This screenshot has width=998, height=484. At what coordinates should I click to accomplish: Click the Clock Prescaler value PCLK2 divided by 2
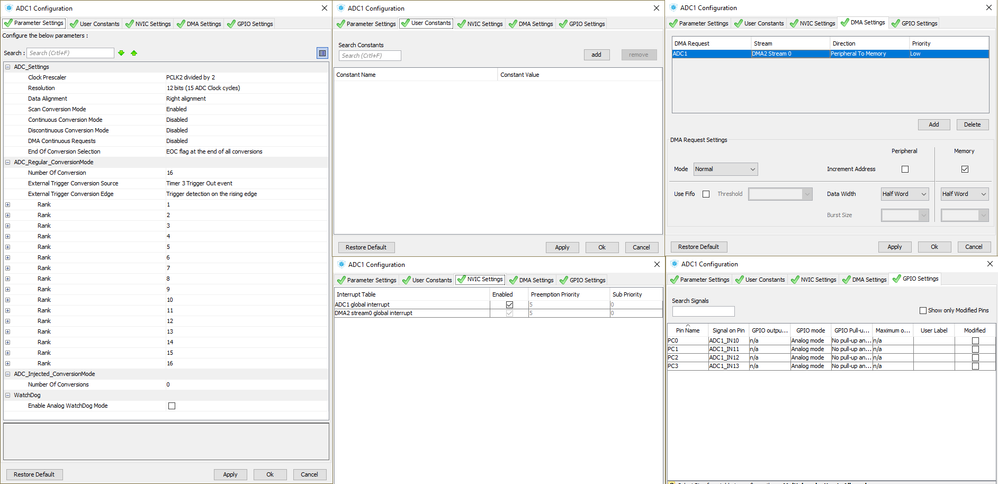[190, 77]
